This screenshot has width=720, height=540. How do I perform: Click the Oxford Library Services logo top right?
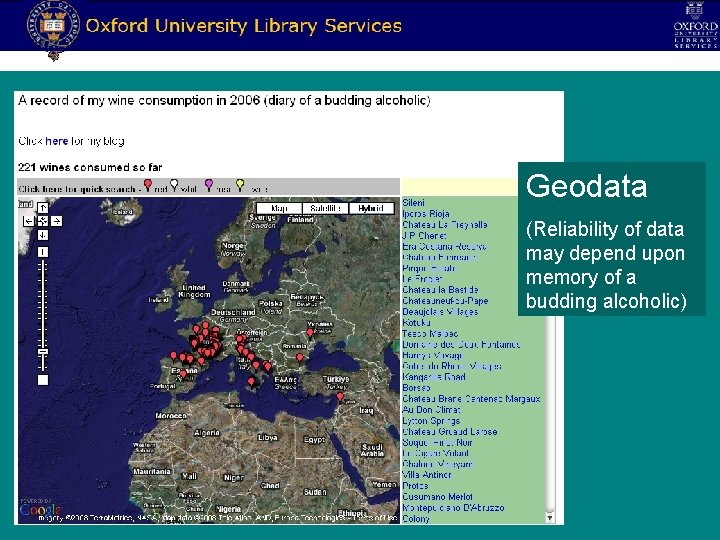coord(695,25)
